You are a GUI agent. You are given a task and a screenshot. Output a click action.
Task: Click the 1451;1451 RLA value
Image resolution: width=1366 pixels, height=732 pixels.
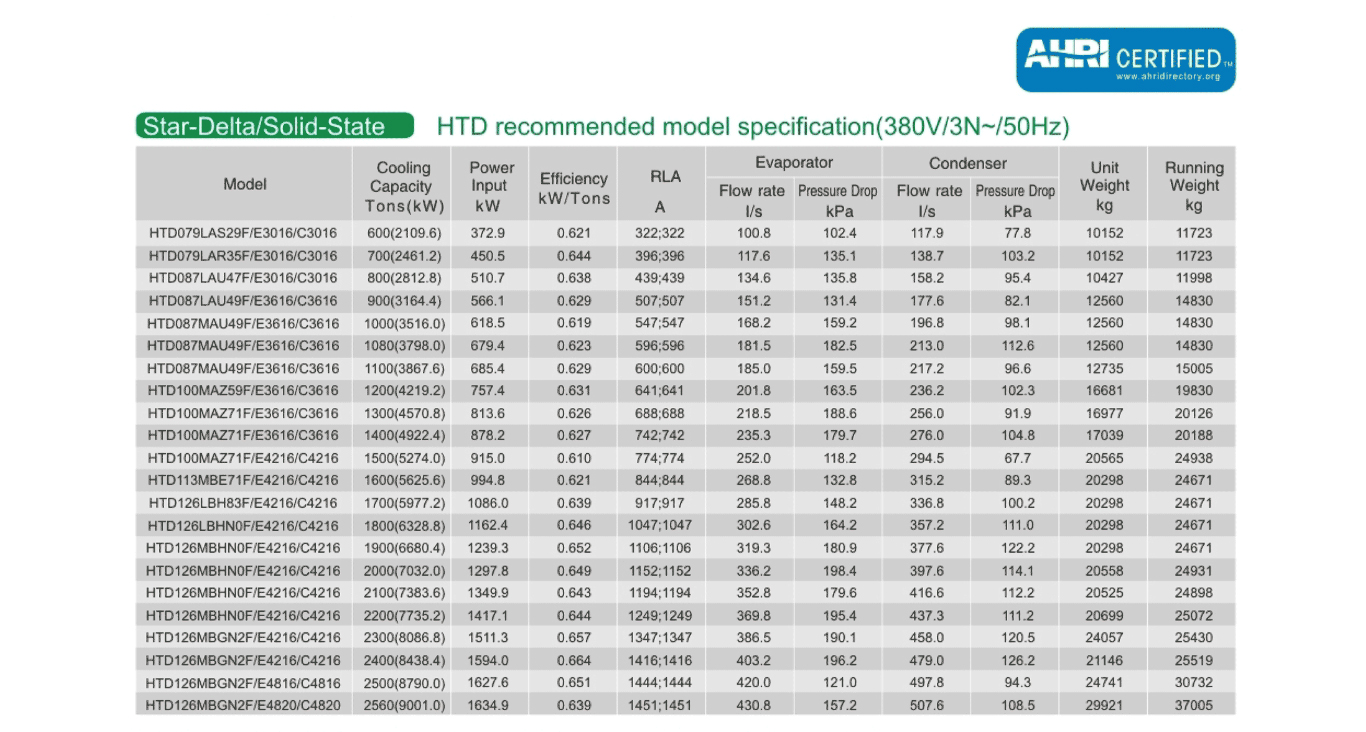(660, 706)
